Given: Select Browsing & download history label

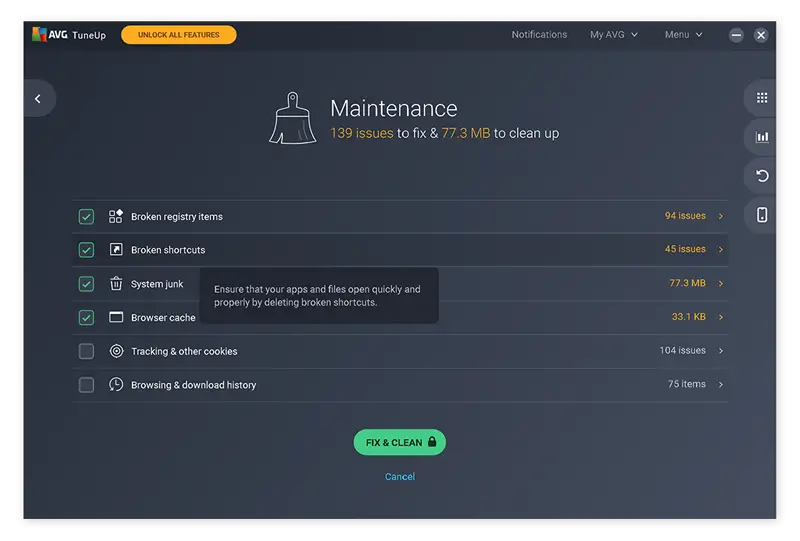Looking at the screenshot, I should (x=193, y=385).
